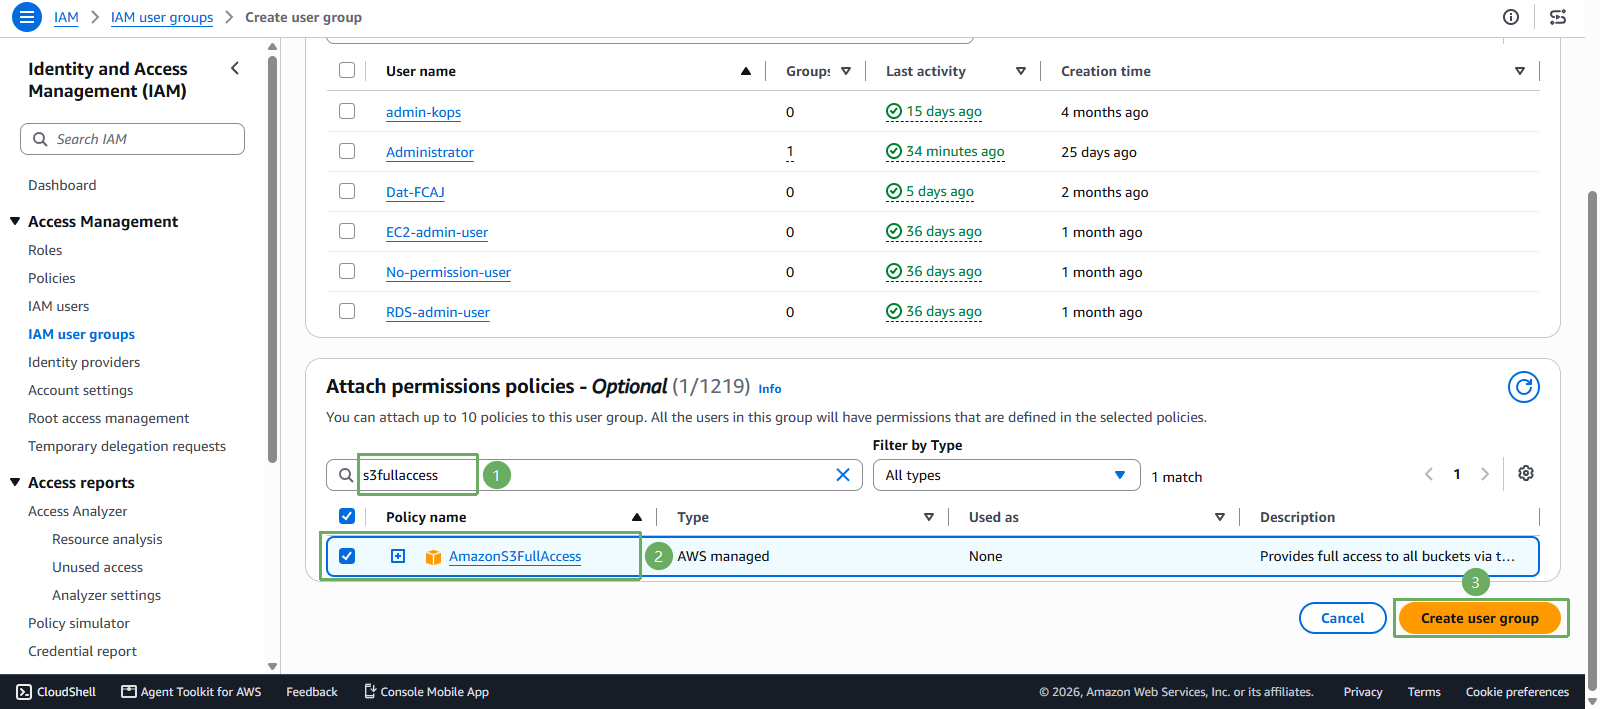Viewport: 1600px width, 709px height.
Task: Check the Administrator user checkbox
Action: coord(347,151)
